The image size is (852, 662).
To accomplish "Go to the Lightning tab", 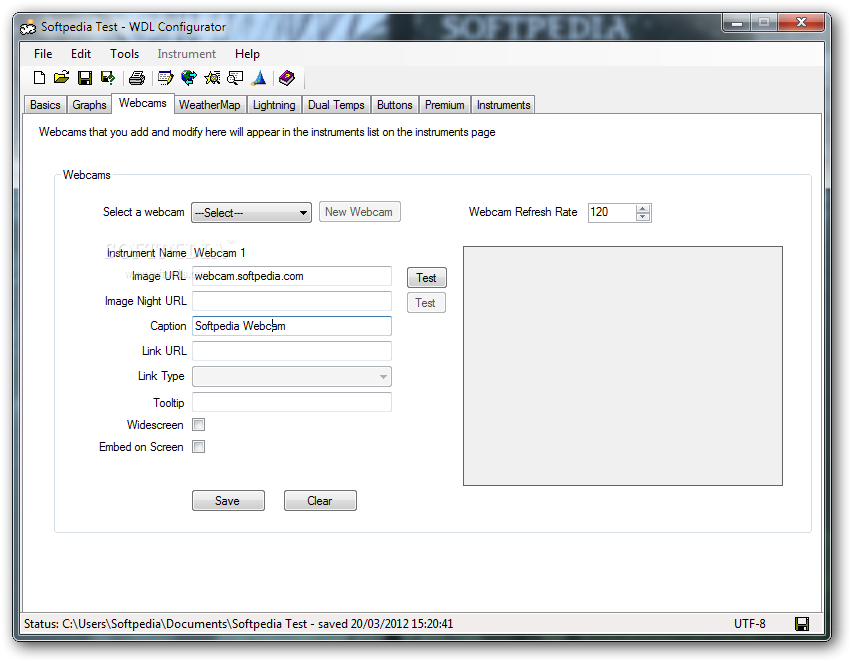I will (274, 105).
